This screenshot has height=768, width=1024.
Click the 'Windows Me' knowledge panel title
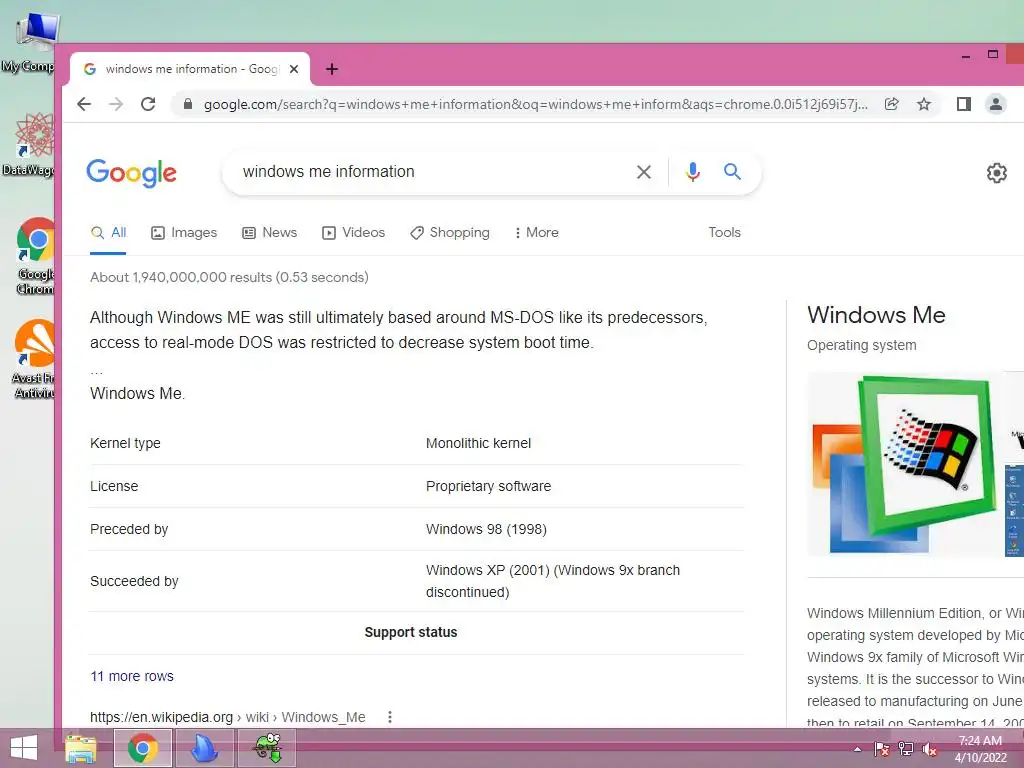tap(876, 315)
